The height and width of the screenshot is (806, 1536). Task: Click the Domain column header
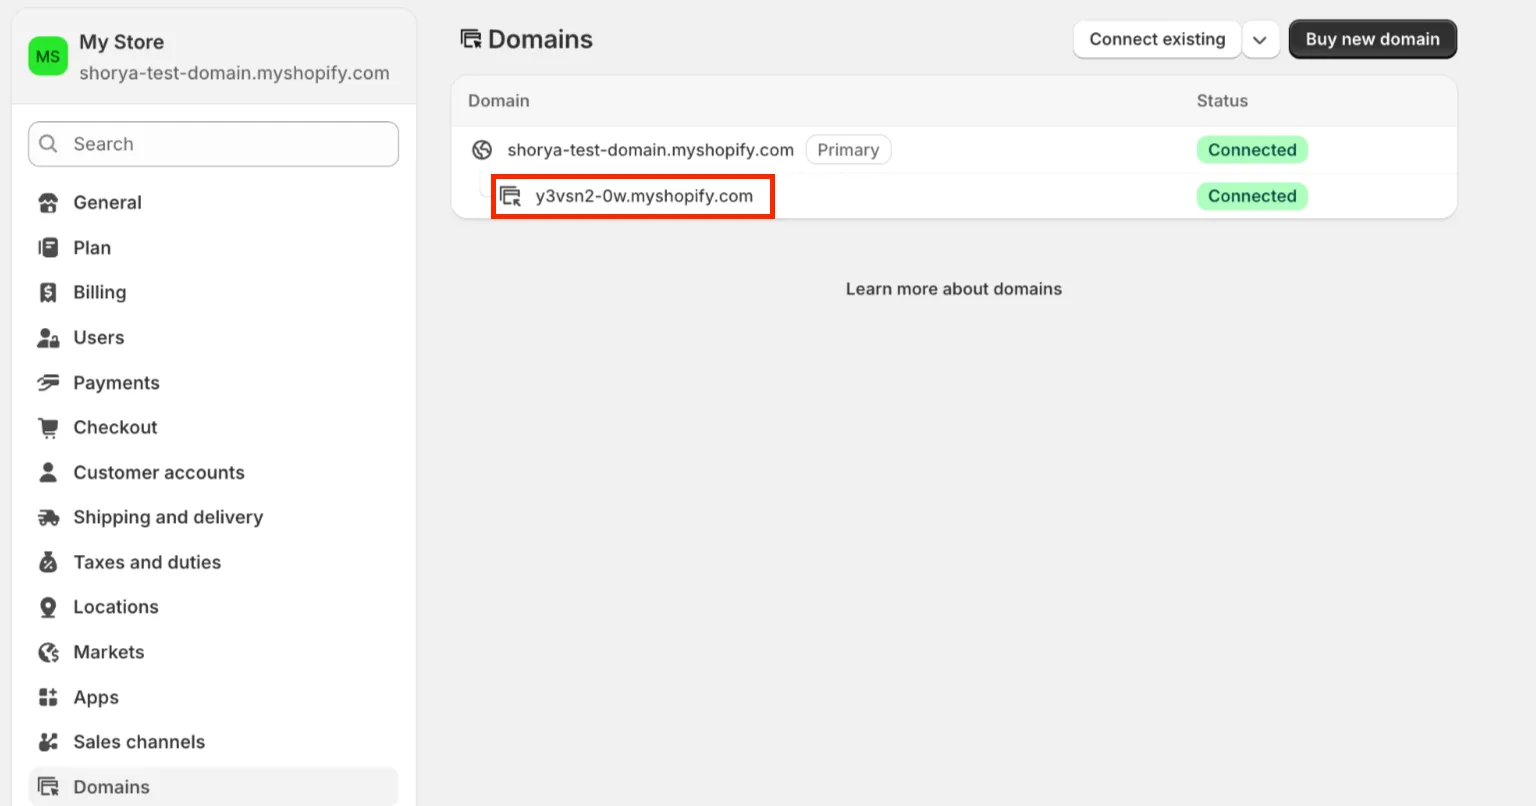(x=499, y=101)
